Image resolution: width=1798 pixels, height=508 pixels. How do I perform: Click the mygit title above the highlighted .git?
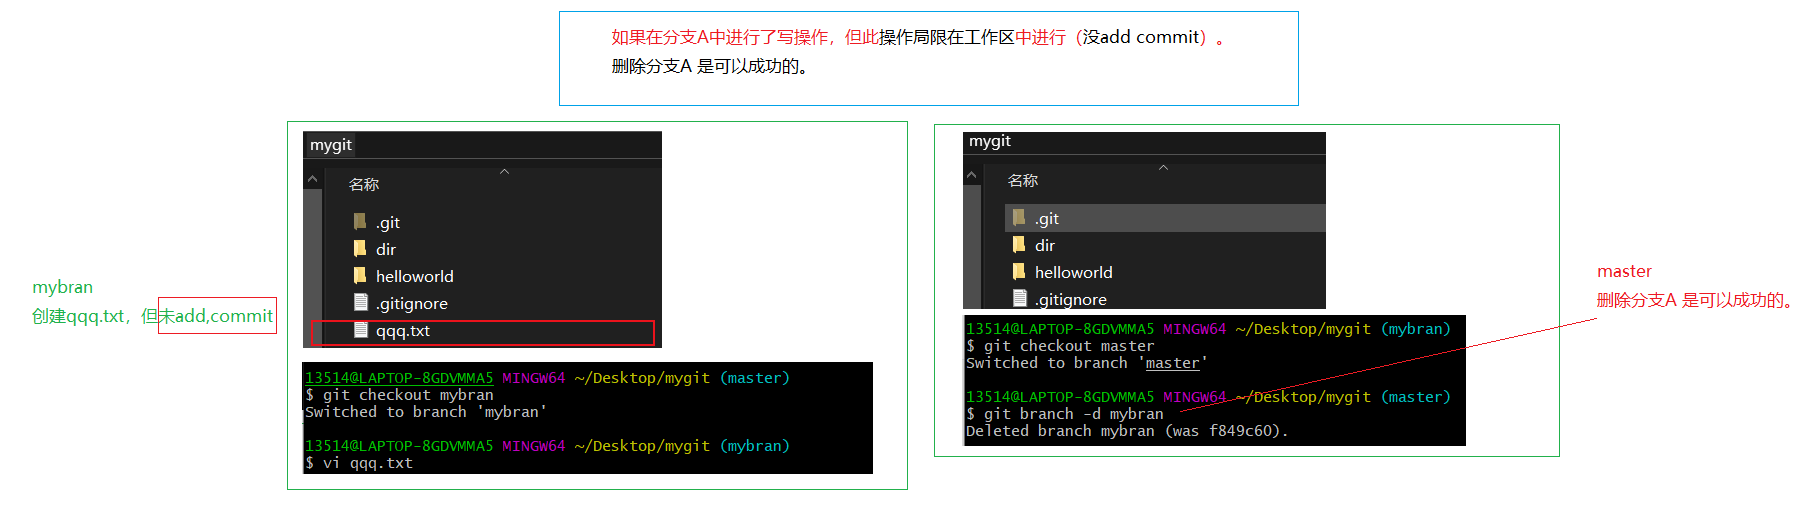tap(990, 141)
